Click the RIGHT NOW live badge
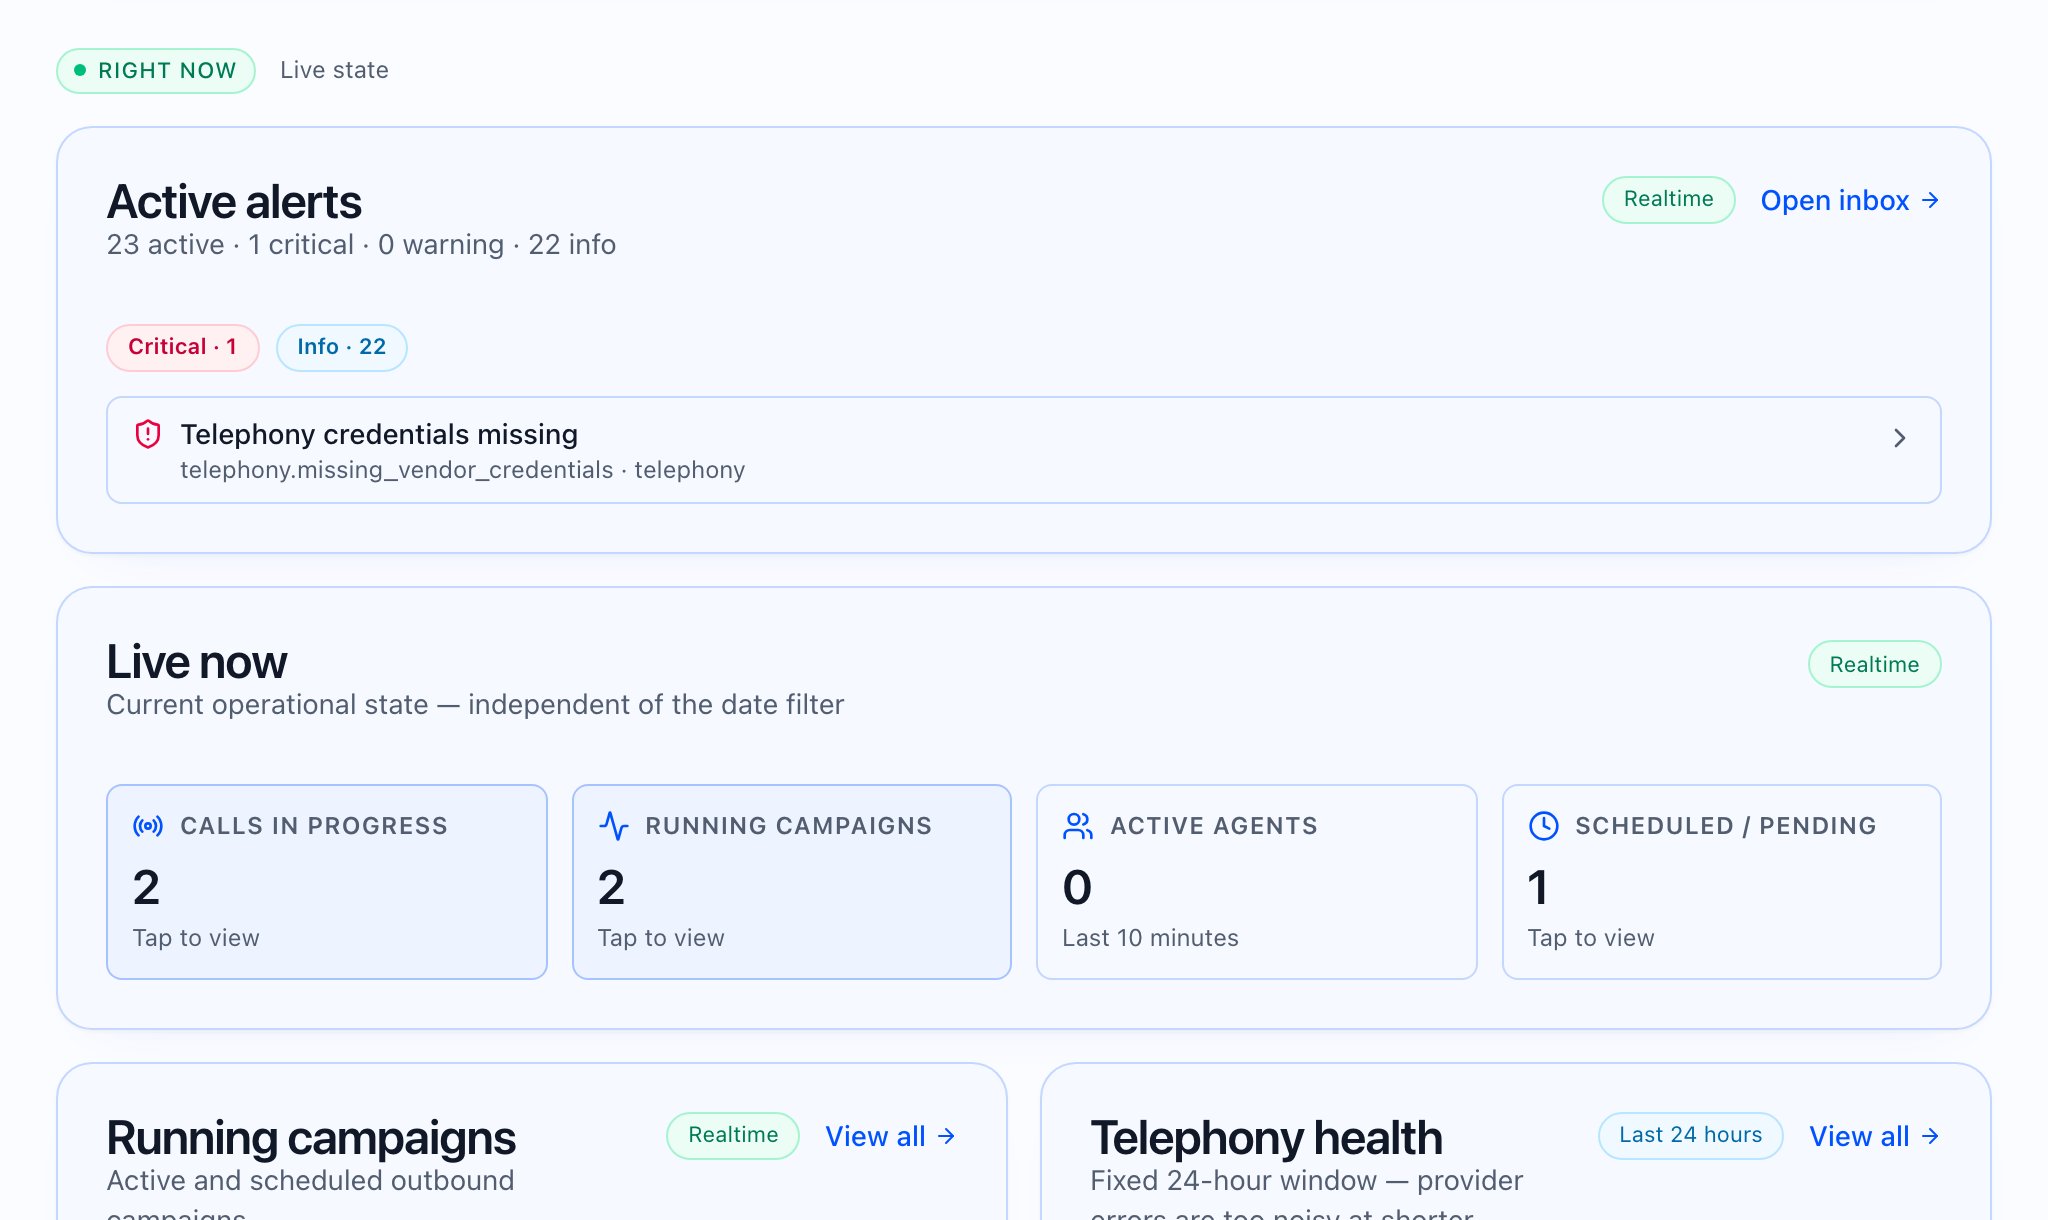Screen dimensions: 2048x1220 click(x=156, y=71)
